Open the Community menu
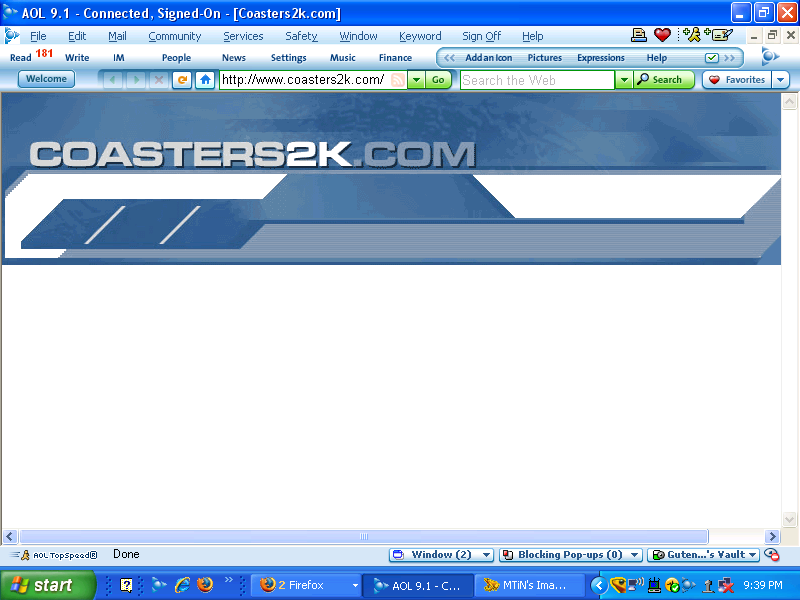The image size is (800, 600). pyautogui.click(x=174, y=36)
